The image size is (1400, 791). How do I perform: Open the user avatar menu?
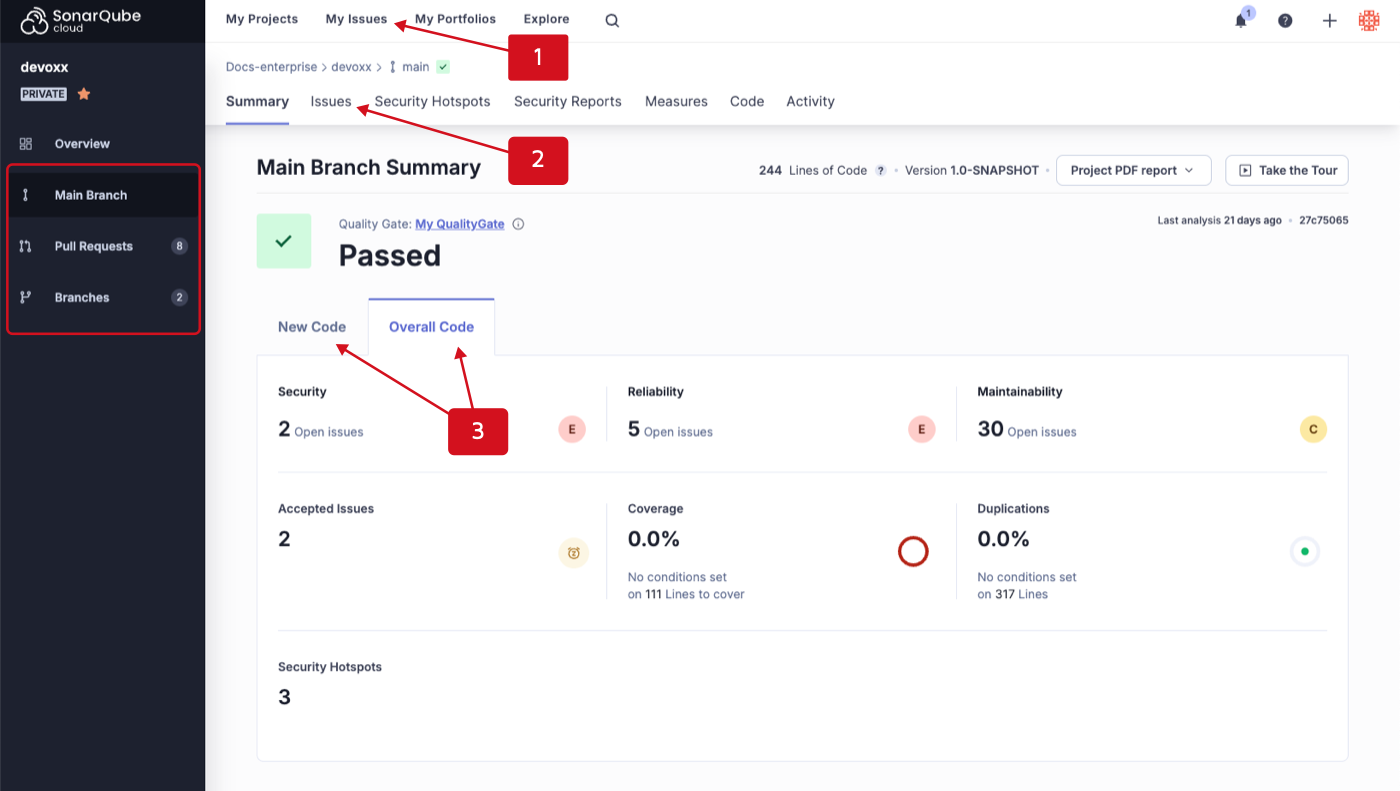tap(1369, 20)
